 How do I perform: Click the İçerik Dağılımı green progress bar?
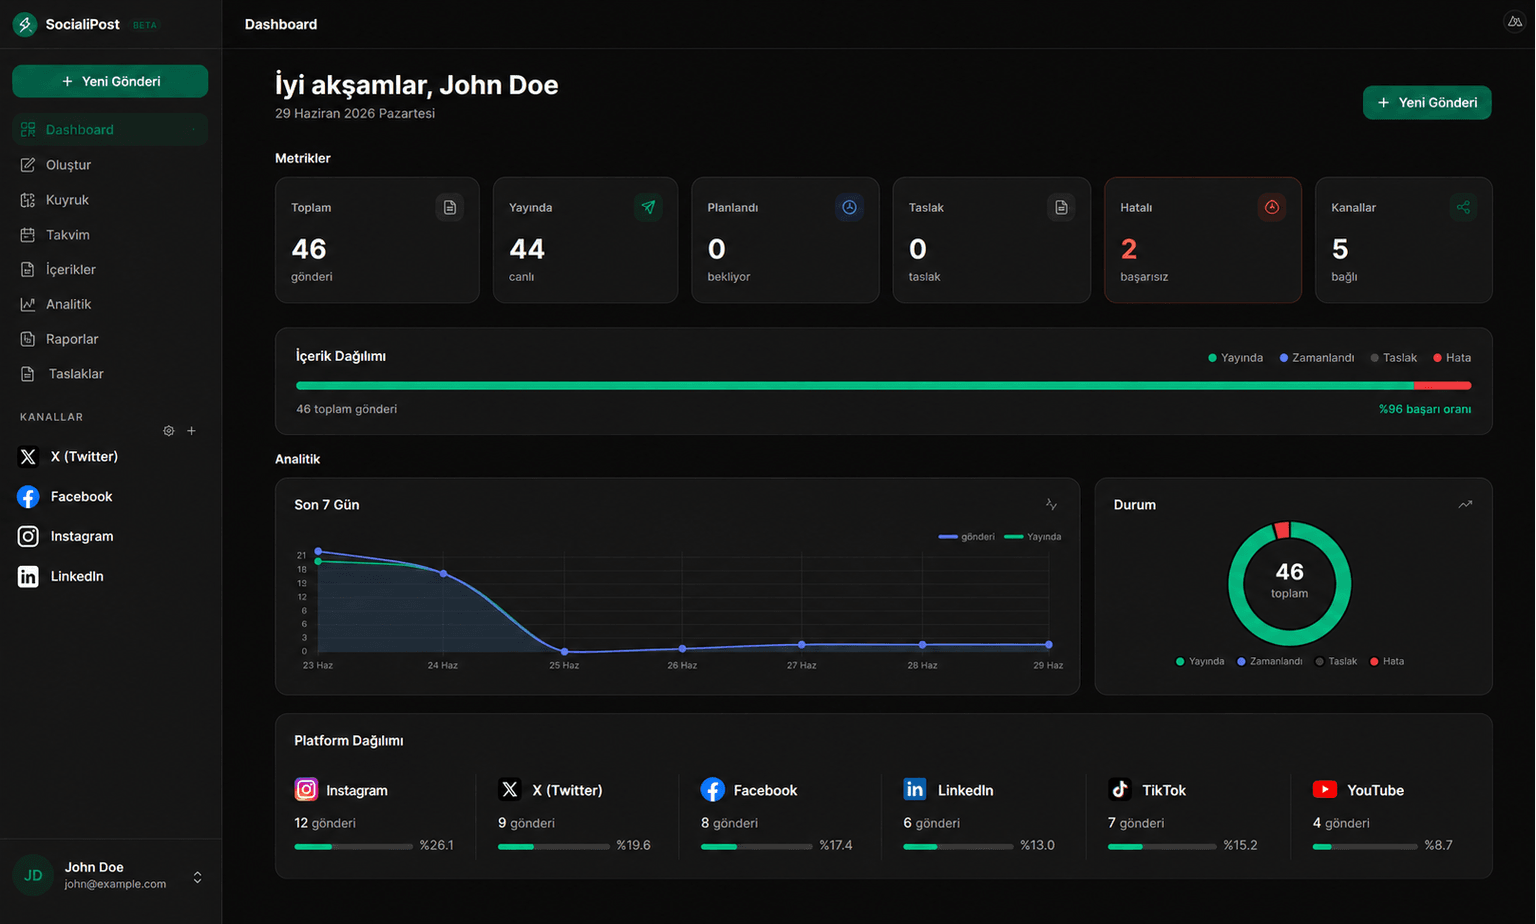coord(855,385)
